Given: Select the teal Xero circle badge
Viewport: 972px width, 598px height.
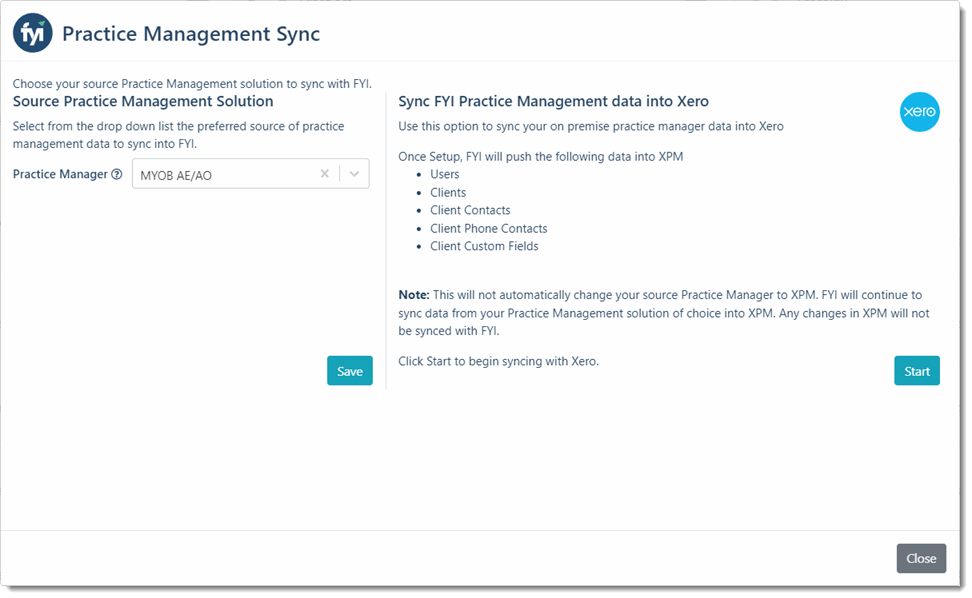Looking at the screenshot, I should pos(917,112).
